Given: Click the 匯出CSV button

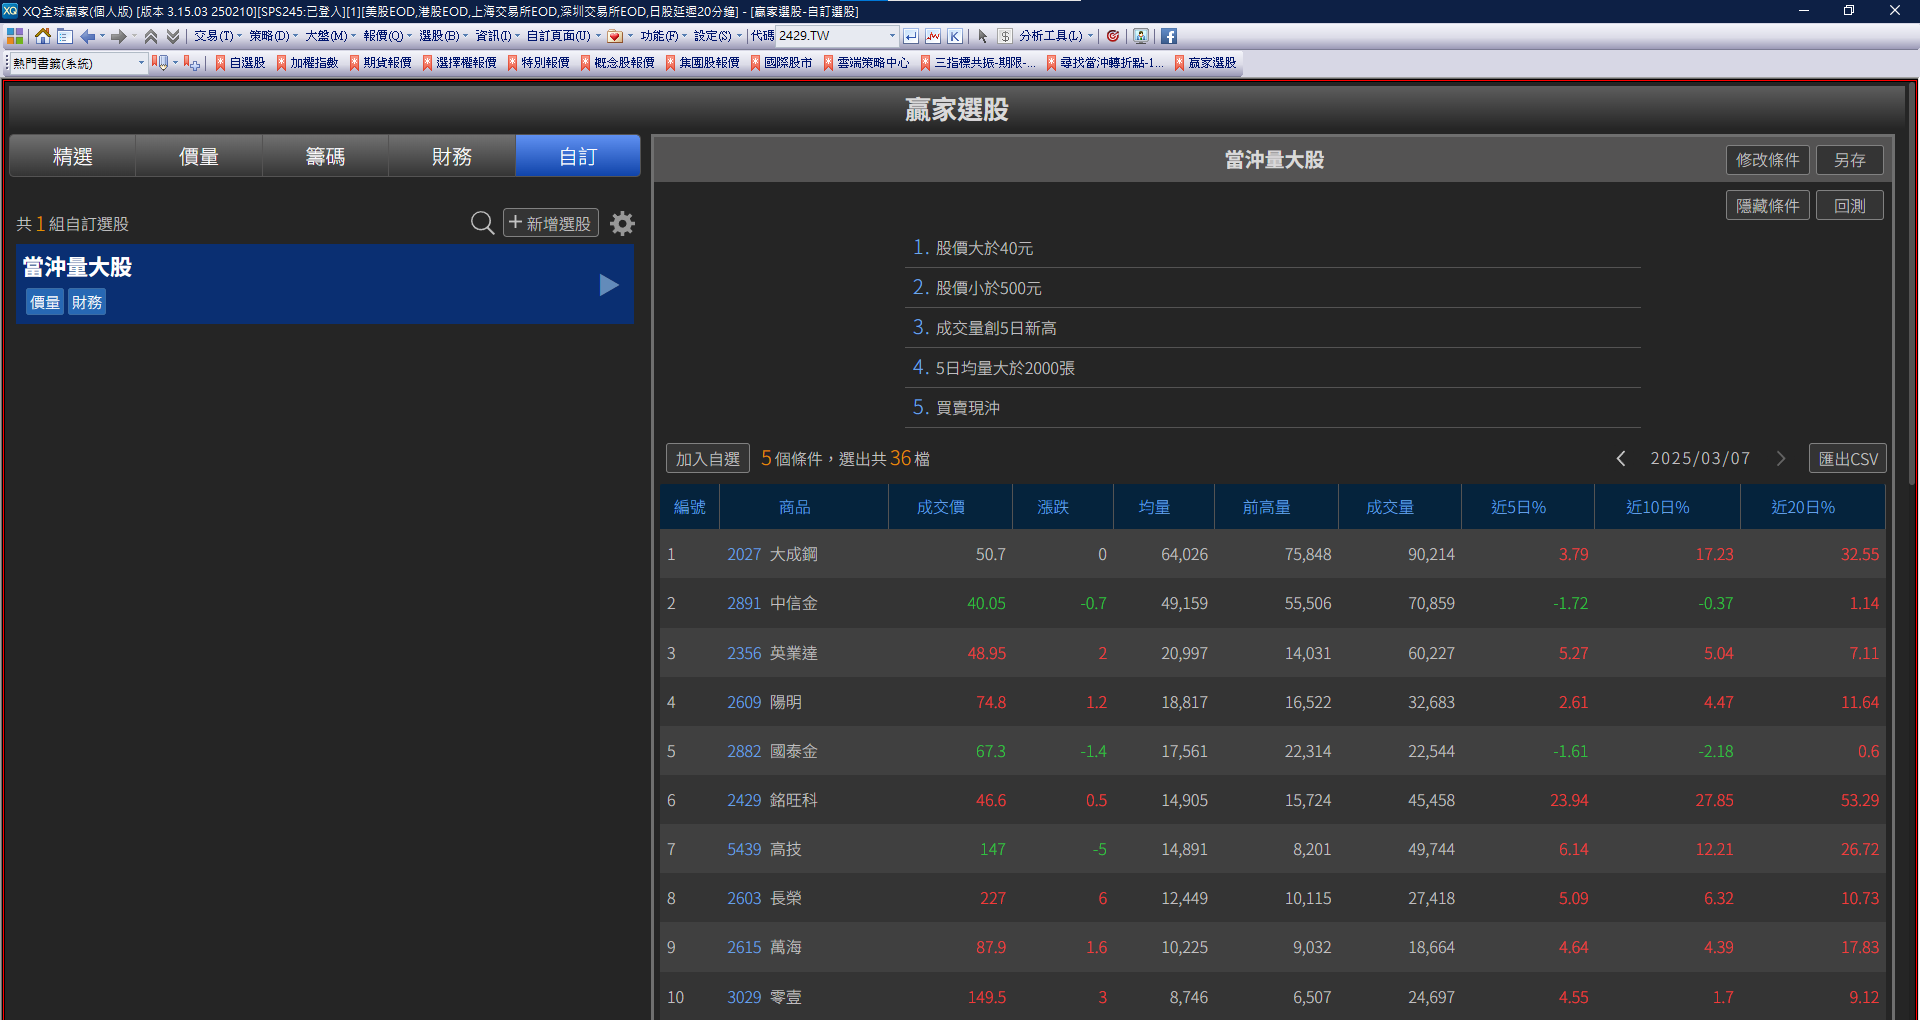Looking at the screenshot, I should 1847,458.
